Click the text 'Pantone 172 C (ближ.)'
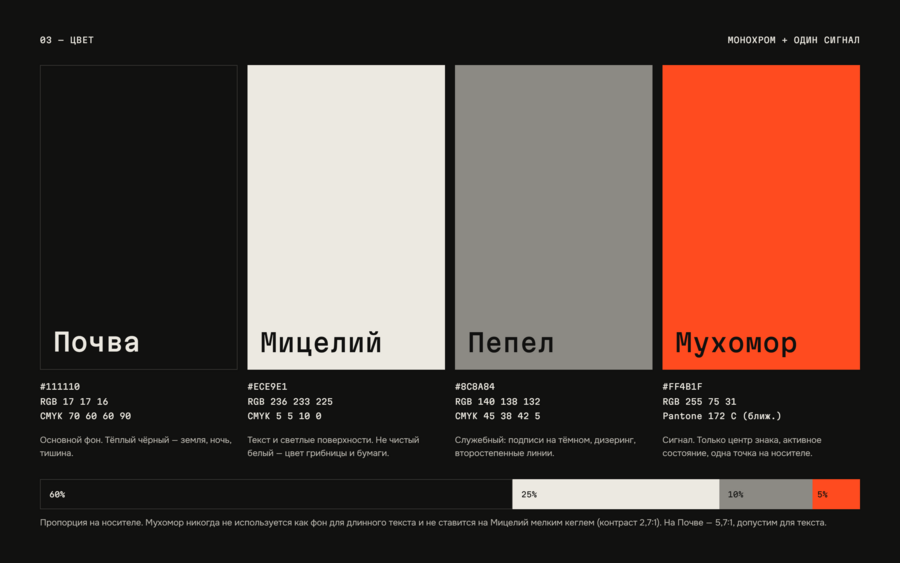 722,416
